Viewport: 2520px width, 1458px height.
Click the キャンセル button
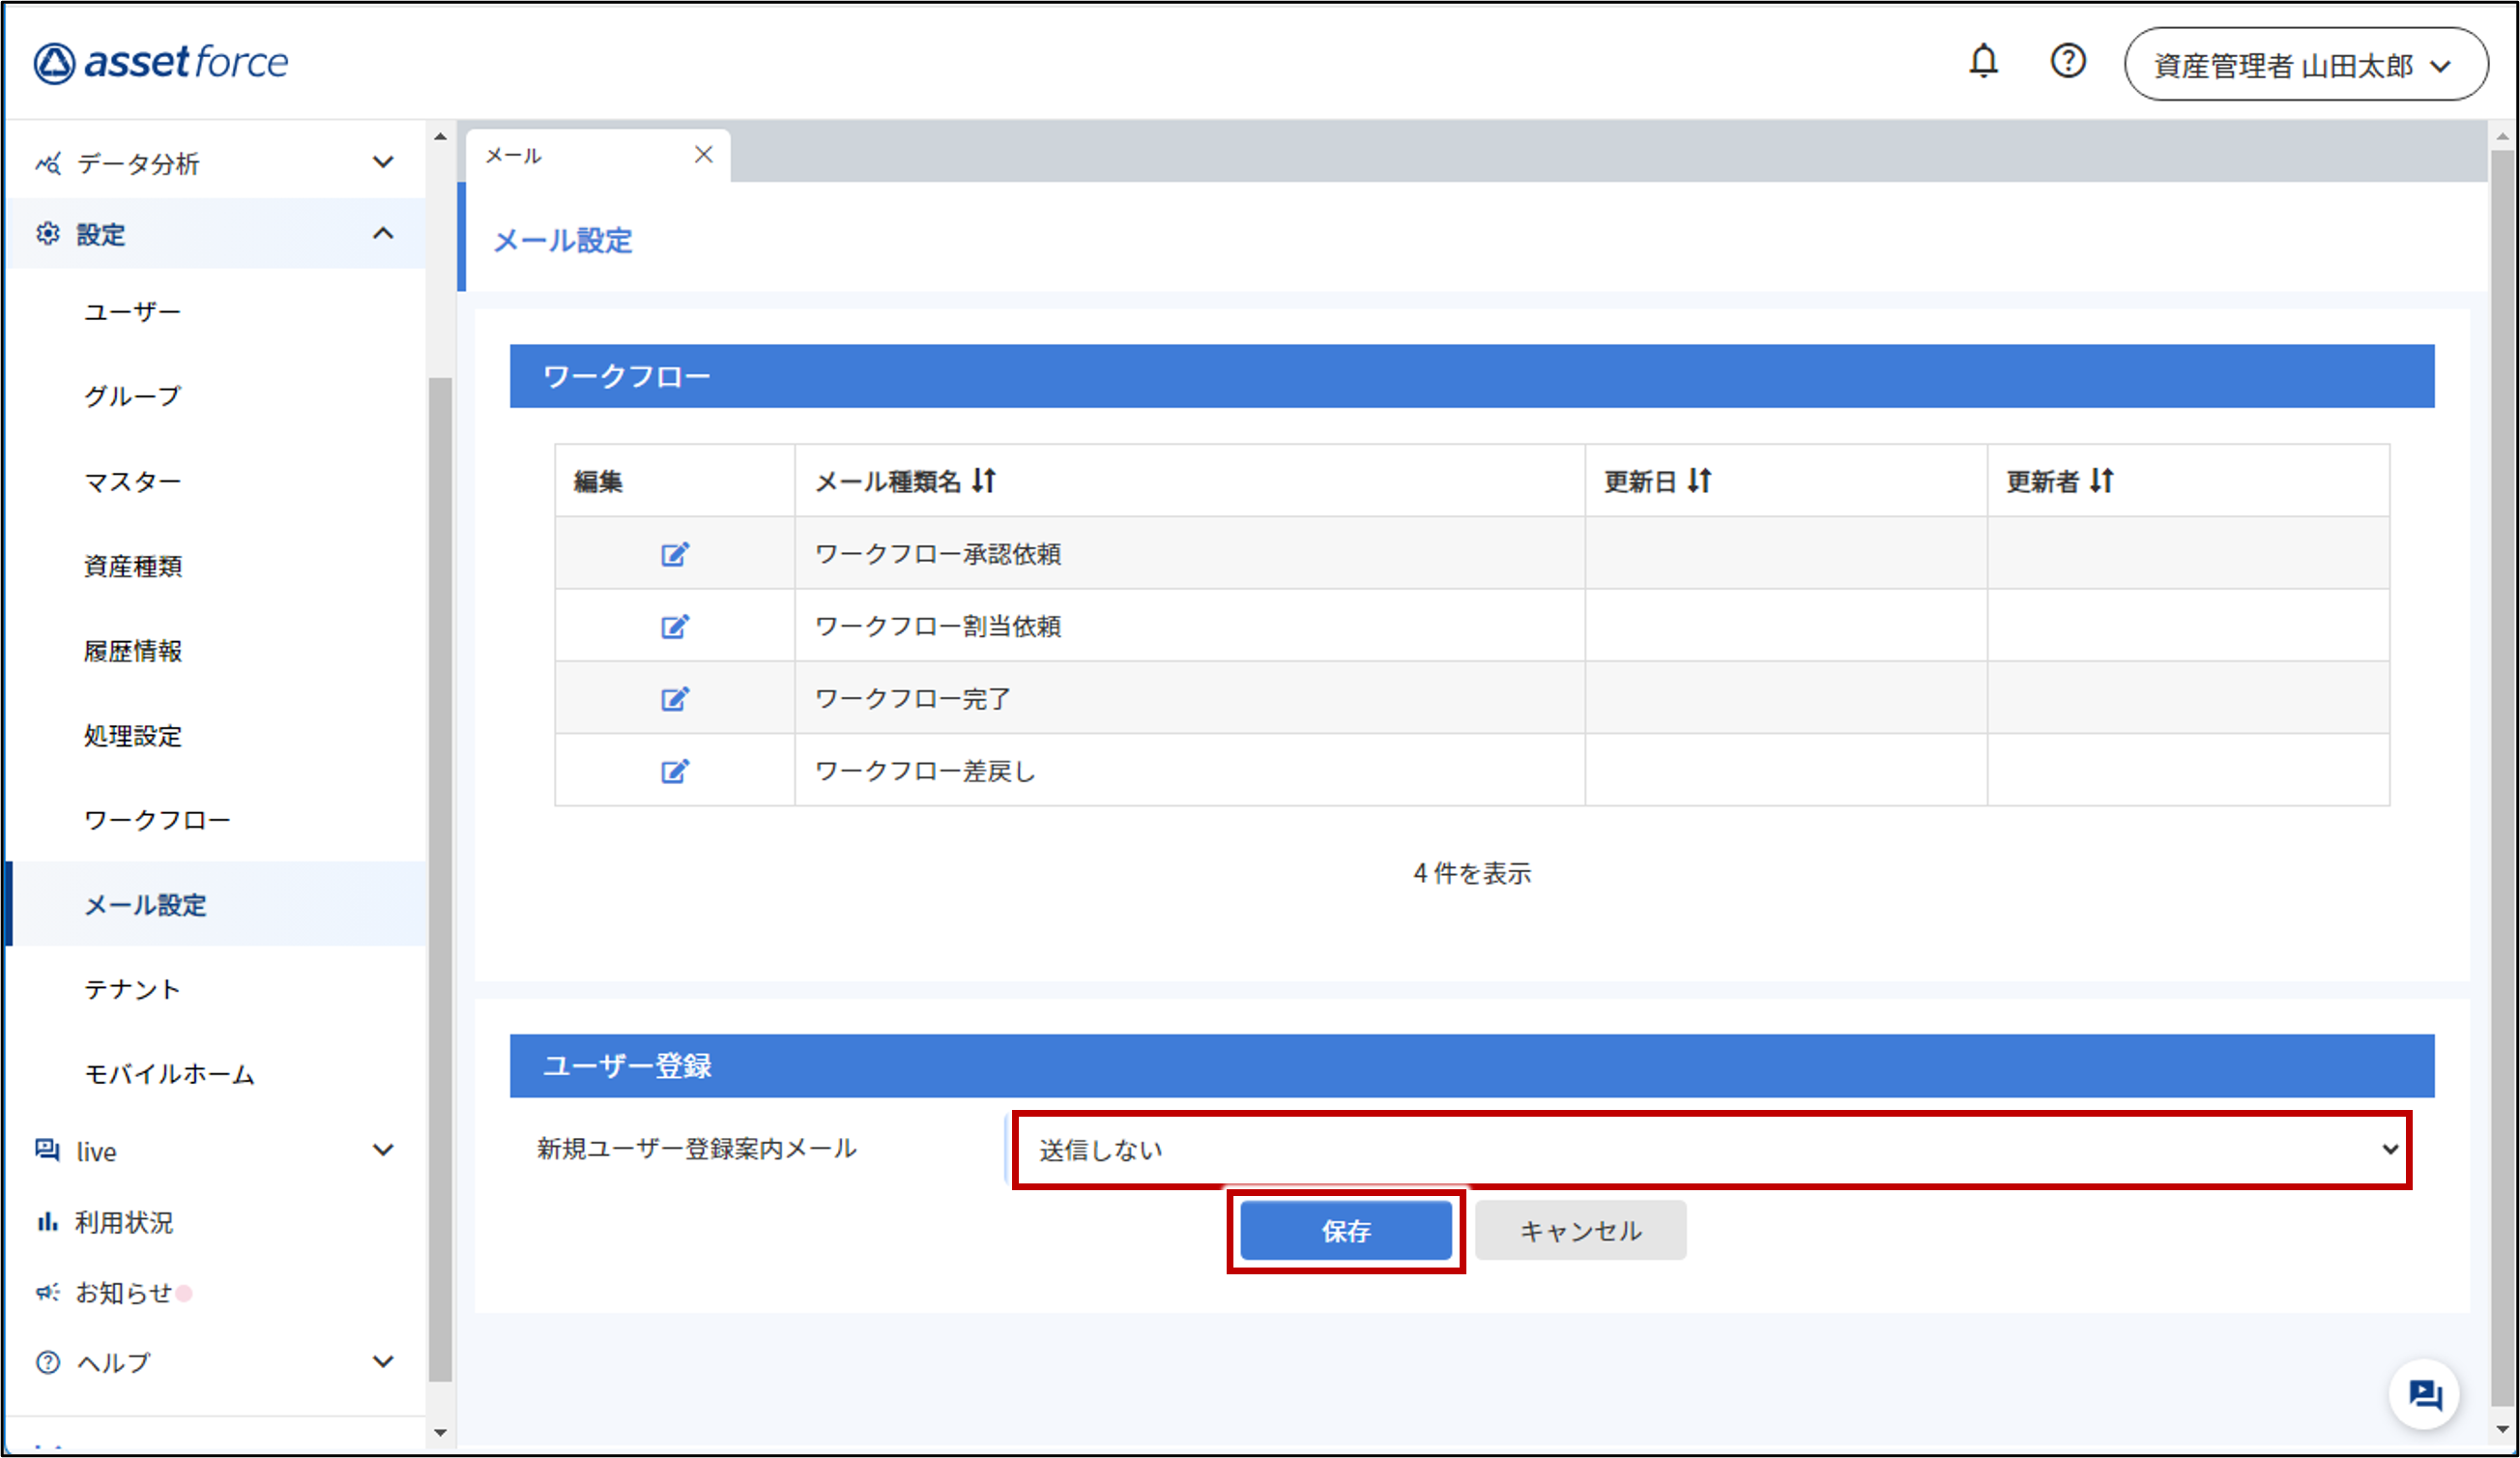pyautogui.click(x=1581, y=1230)
